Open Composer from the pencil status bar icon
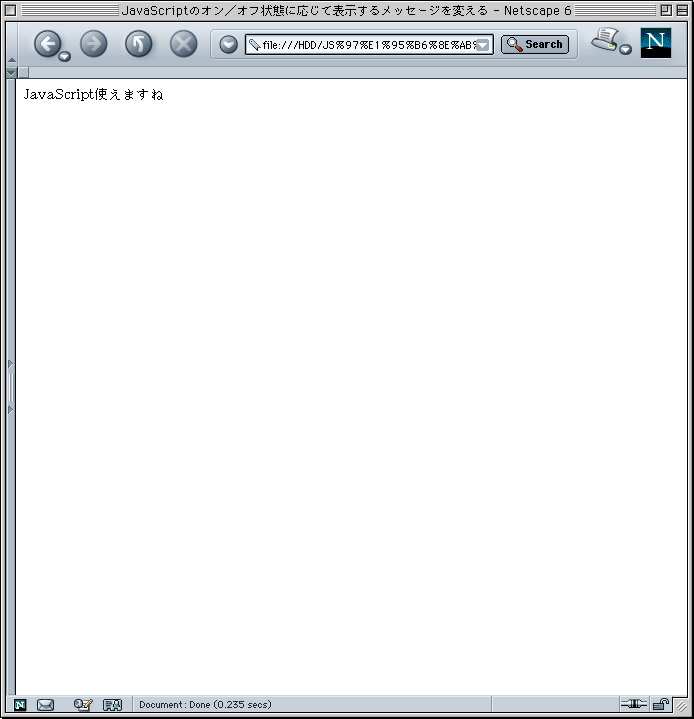This screenshot has width=694, height=719. 83,705
